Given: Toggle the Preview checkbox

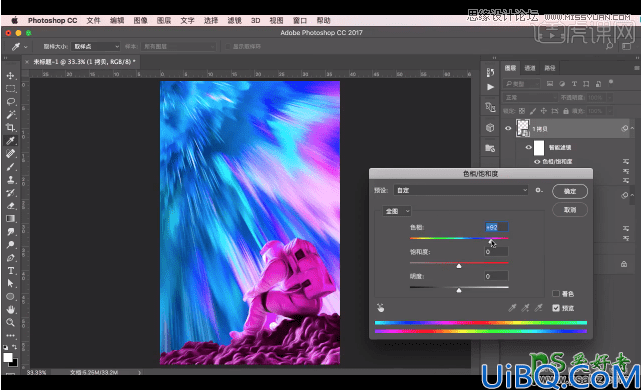Looking at the screenshot, I should [x=556, y=308].
